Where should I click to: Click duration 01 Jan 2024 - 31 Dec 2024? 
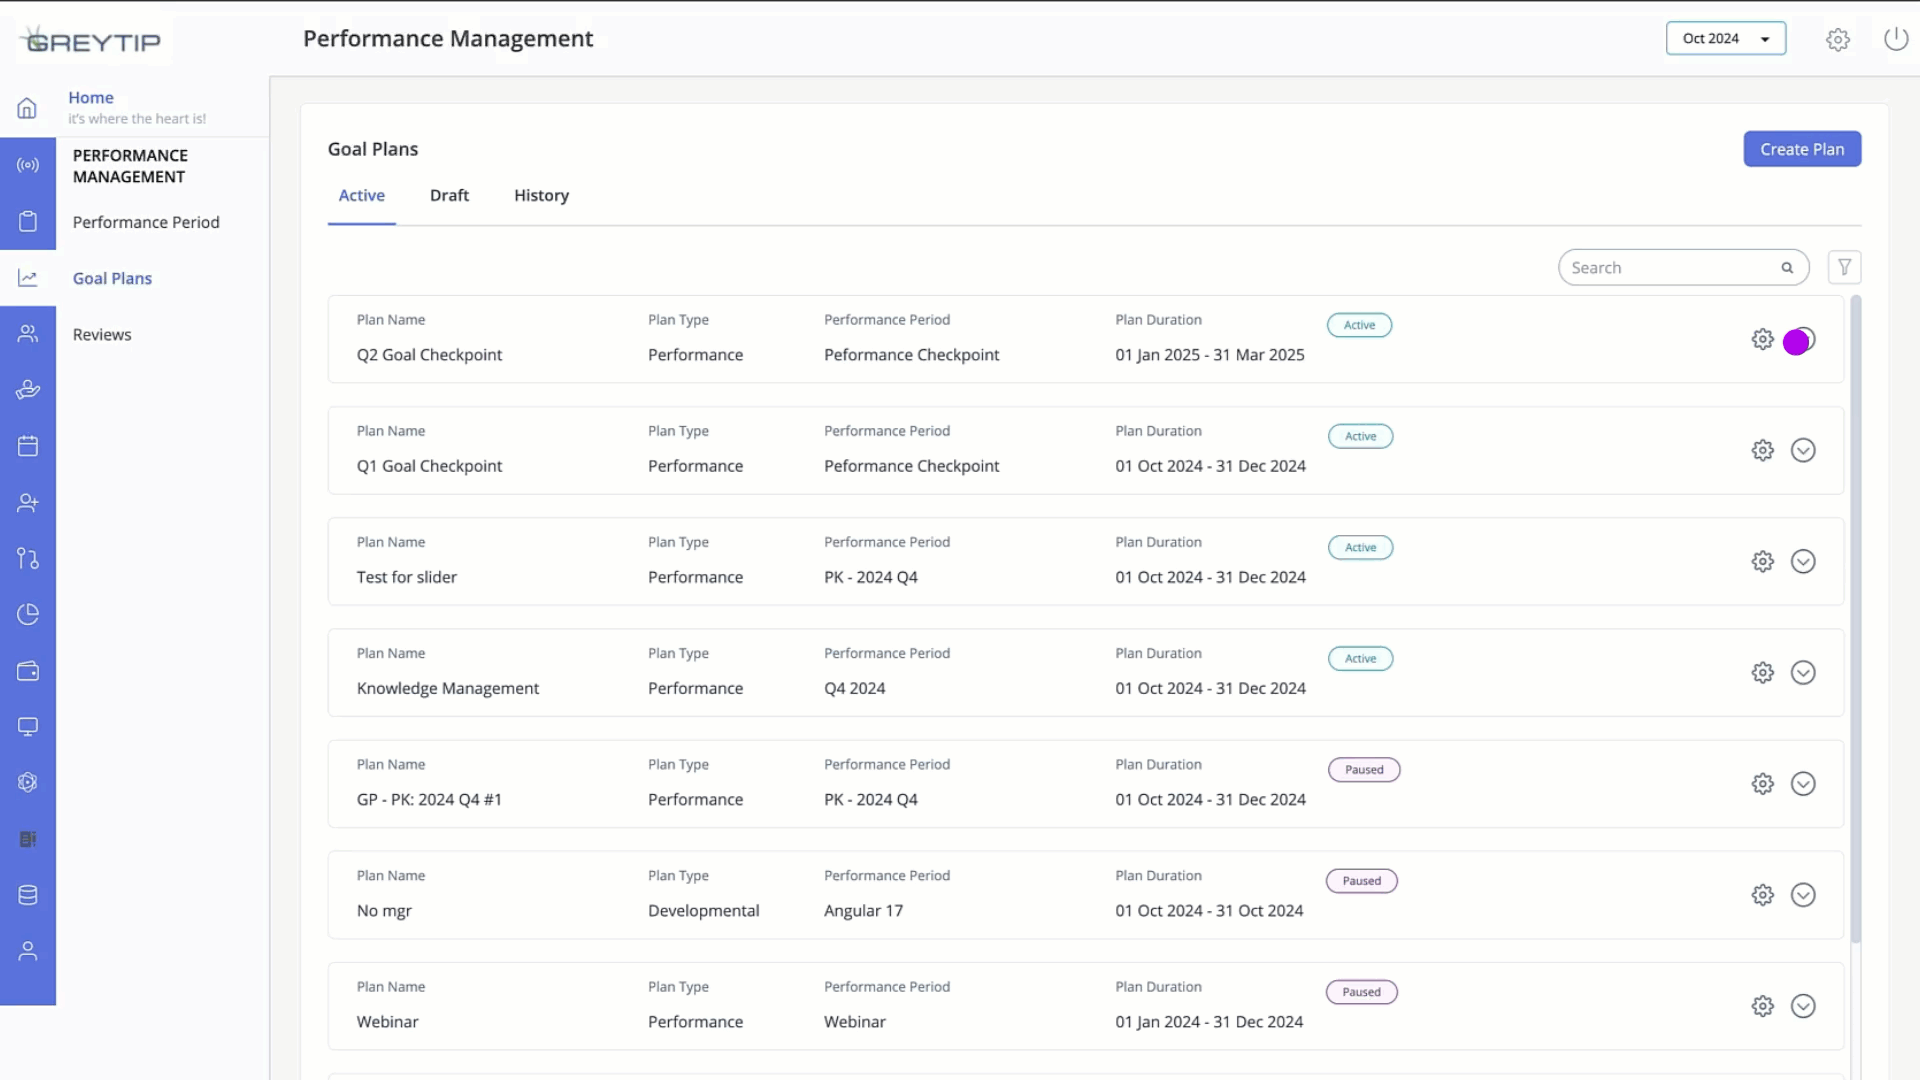click(x=1209, y=1021)
